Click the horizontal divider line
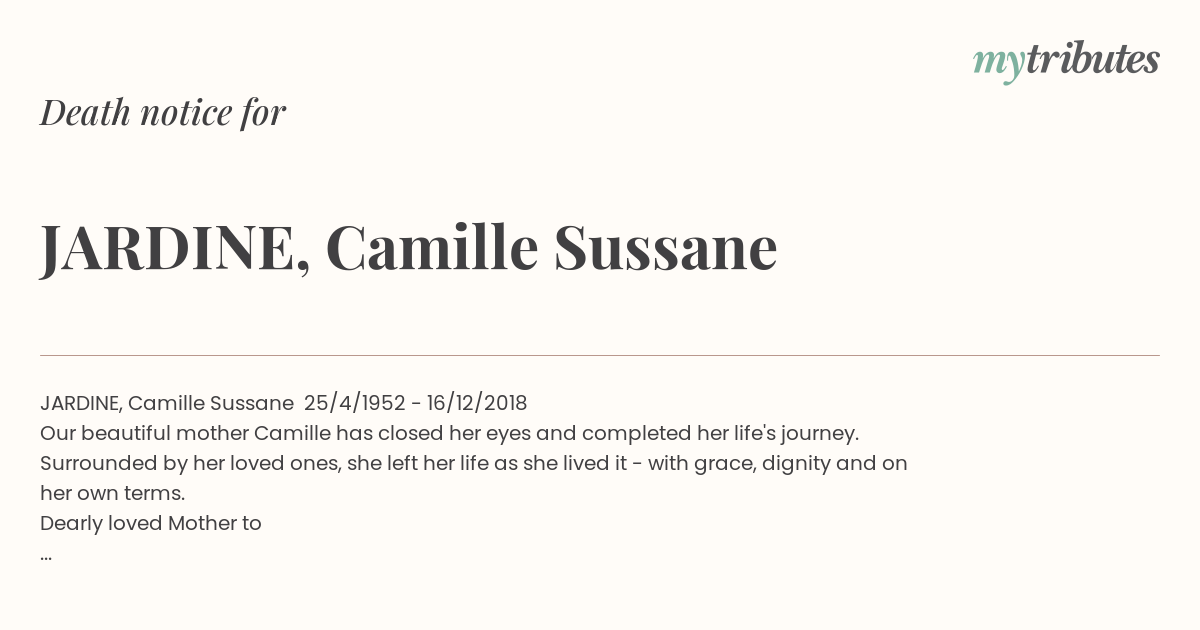The height and width of the screenshot is (630, 1200). [600, 355]
